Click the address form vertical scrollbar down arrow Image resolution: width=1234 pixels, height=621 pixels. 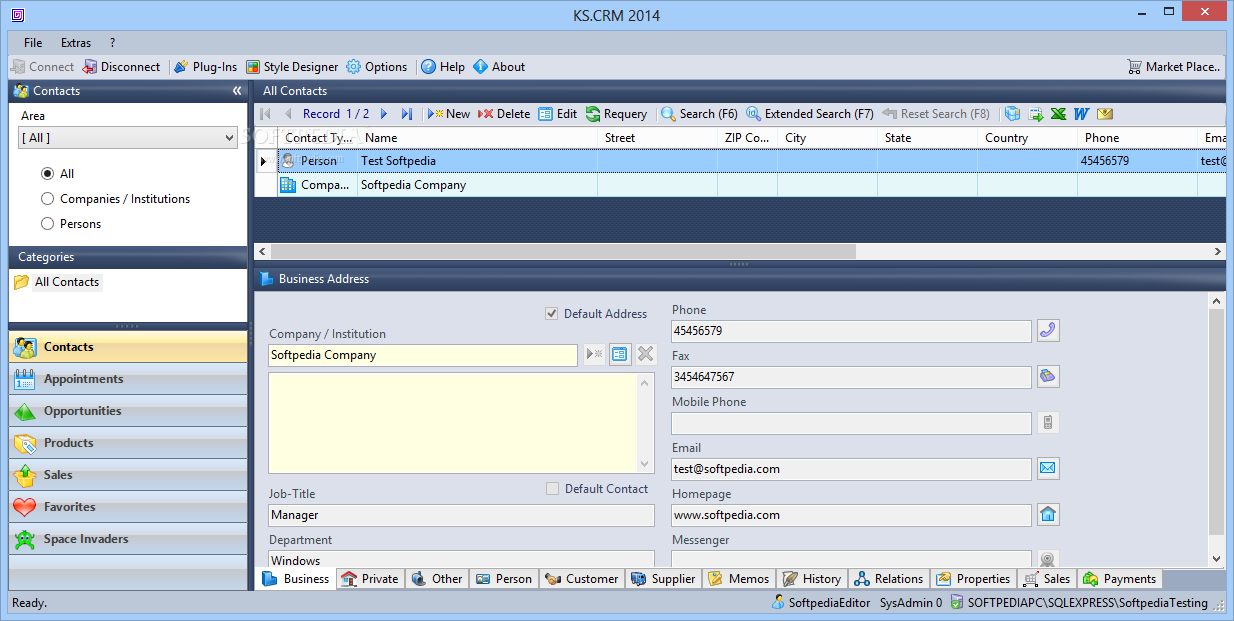point(1217,559)
